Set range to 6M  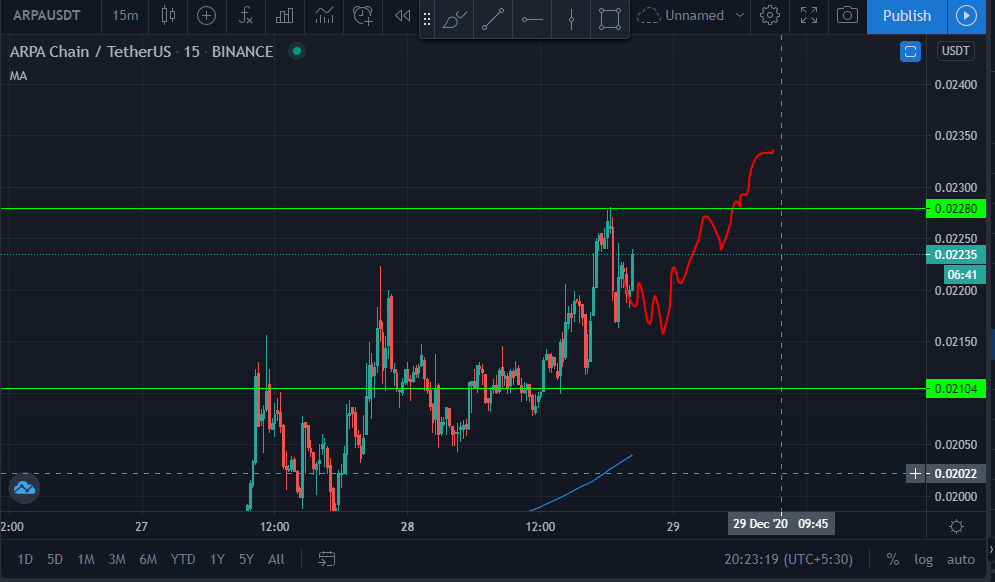click(x=148, y=559)
